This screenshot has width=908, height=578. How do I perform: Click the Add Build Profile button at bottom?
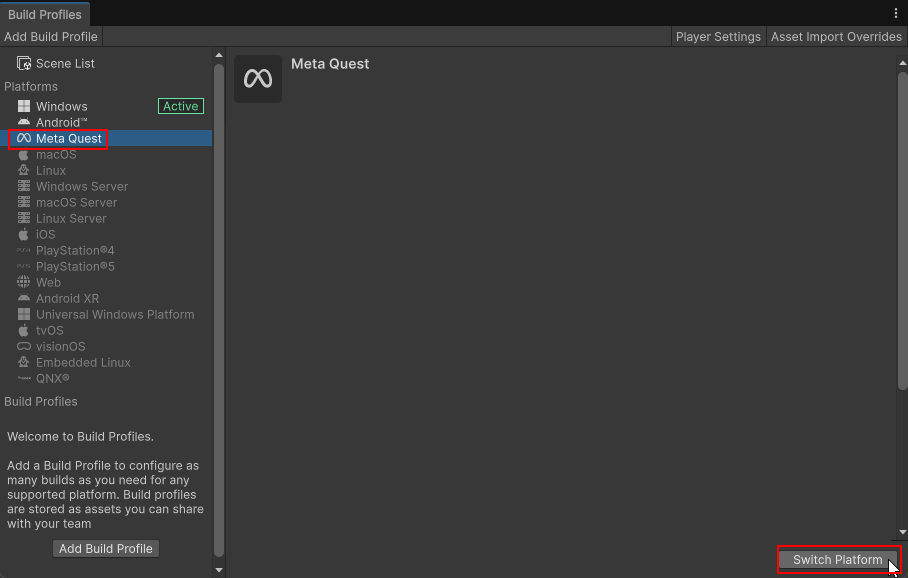[105, 548]
